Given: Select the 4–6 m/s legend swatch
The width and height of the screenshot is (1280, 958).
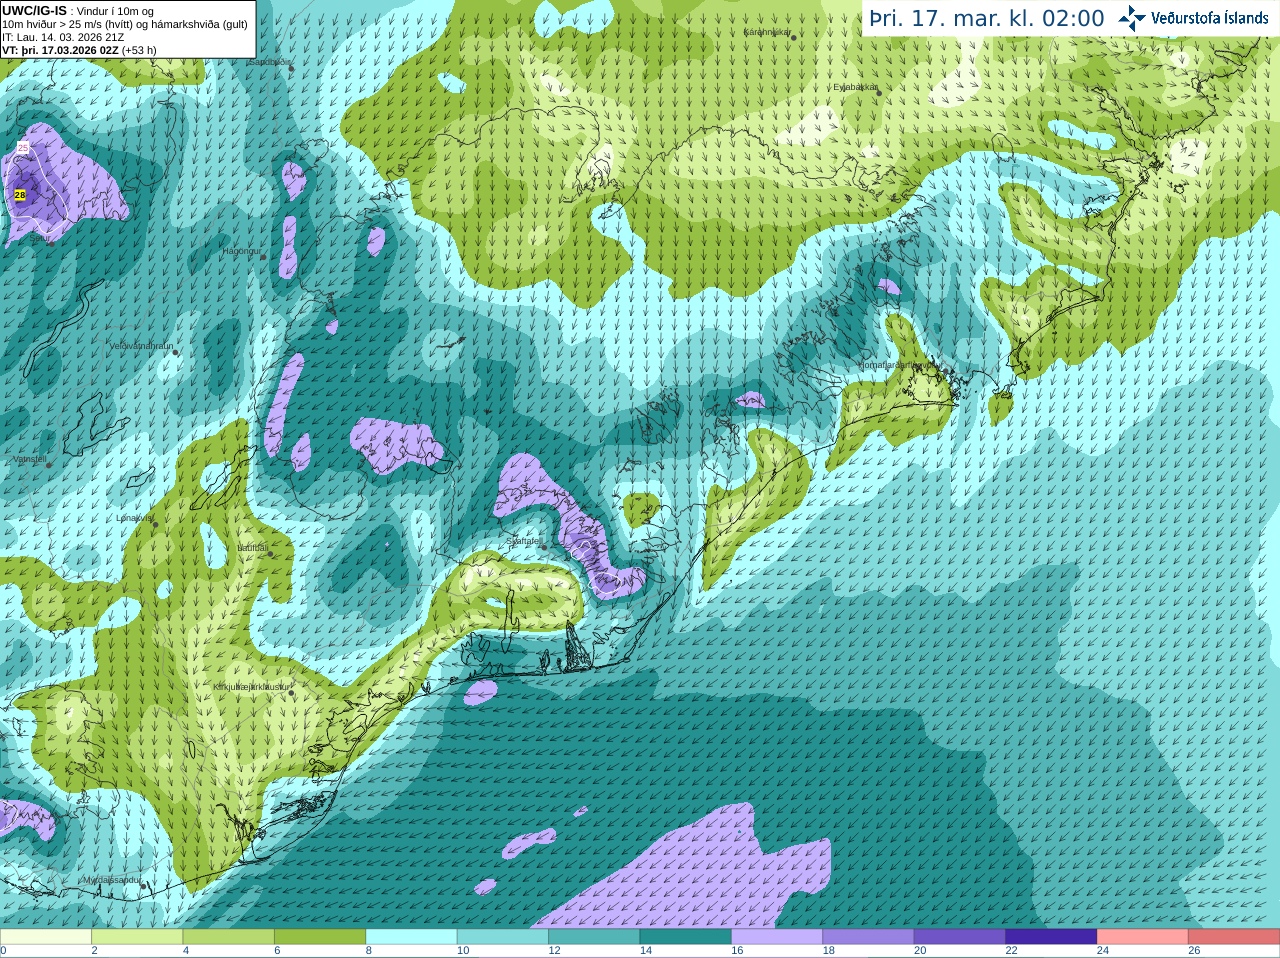Looking at the screenshot, I should pos(229,937).
